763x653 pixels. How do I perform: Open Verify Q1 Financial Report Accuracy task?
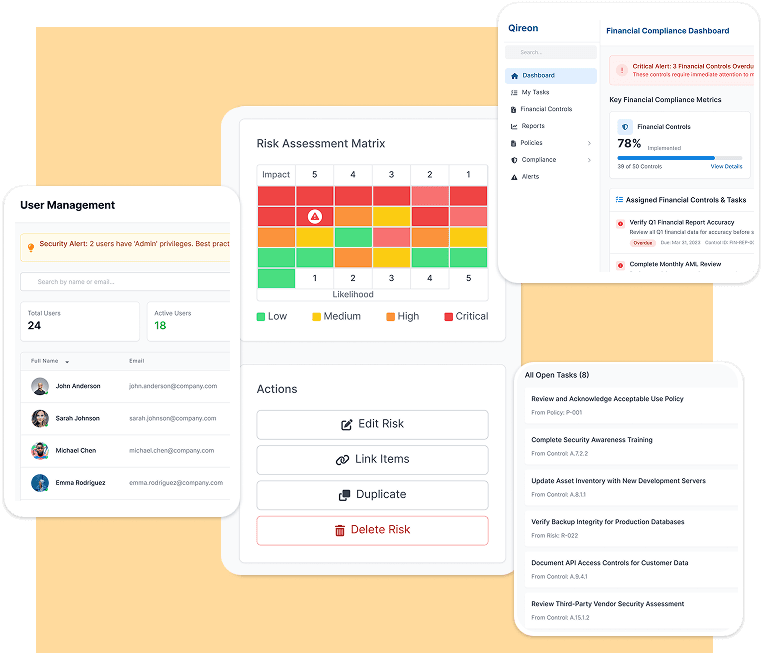pyautogui.click(x=681, y=222)
